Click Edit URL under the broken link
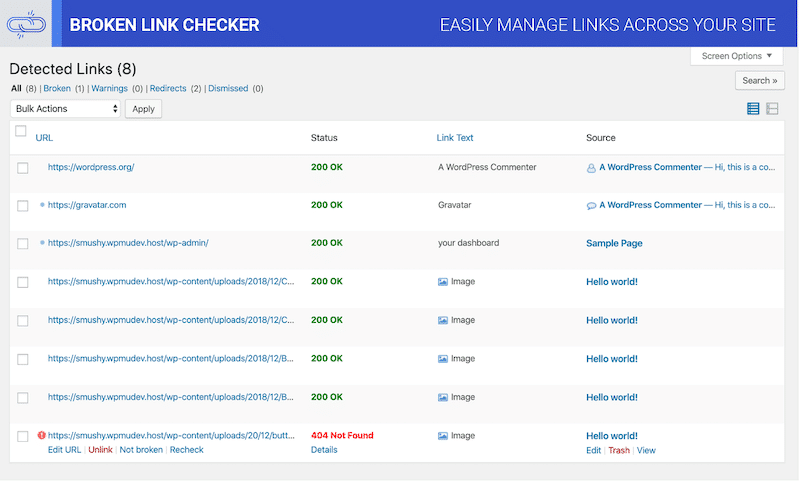 pos(64,450)
